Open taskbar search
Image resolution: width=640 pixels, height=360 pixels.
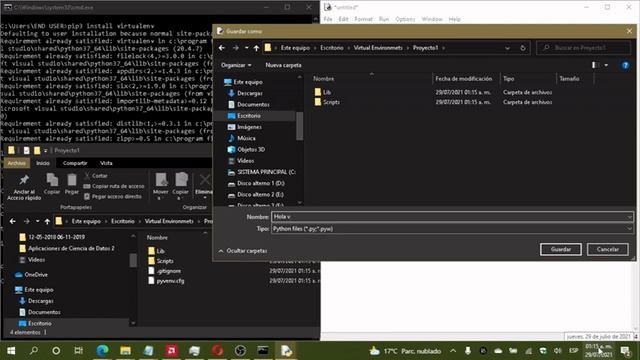point(34,351)
